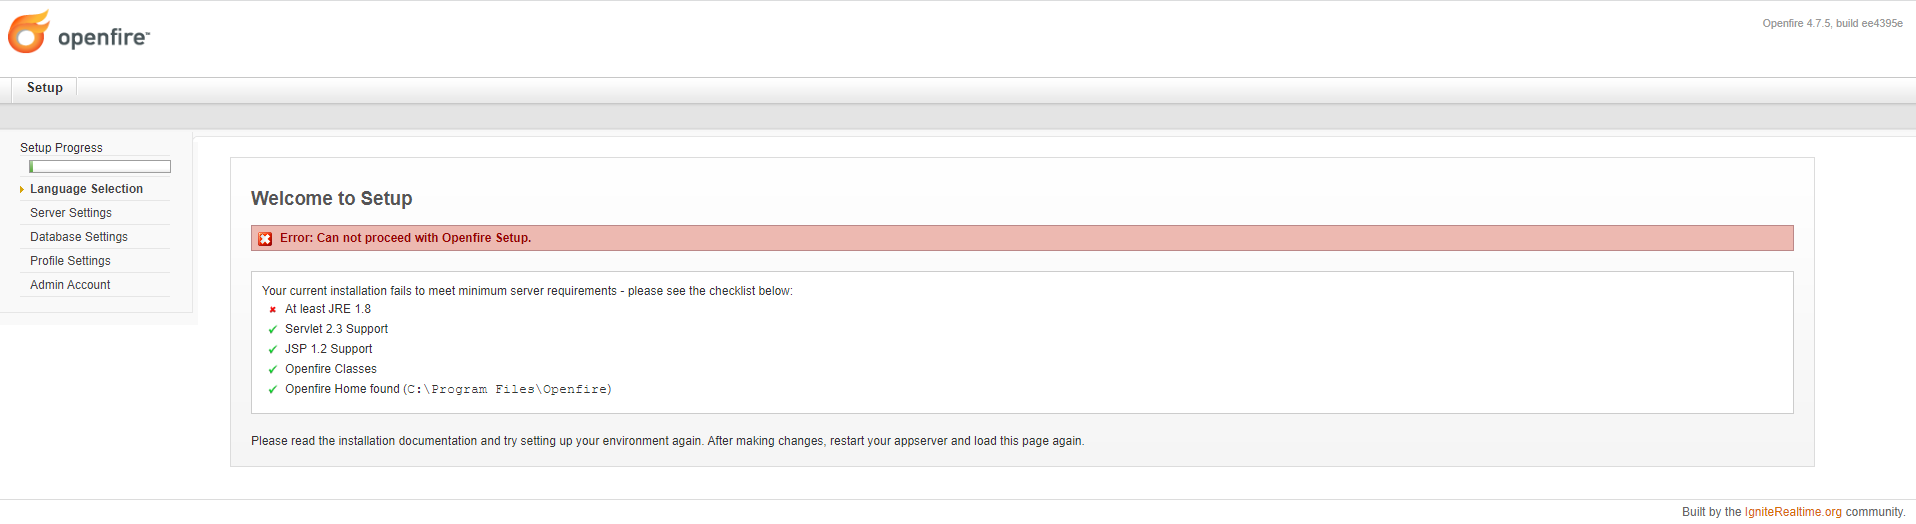Click the Welcome to Setup heading
The width and height of the screenshot is (1916, 524).
coord(331,198)
